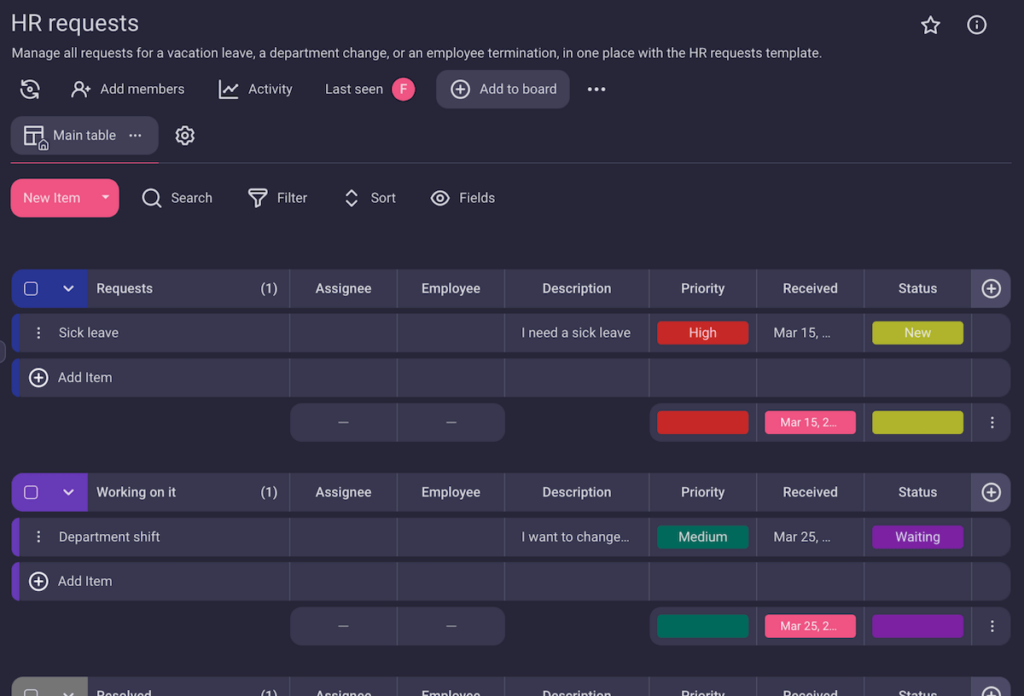This screenshot has height=696, width=1024.
Task: Open the board Activity log
Action: 256,89
